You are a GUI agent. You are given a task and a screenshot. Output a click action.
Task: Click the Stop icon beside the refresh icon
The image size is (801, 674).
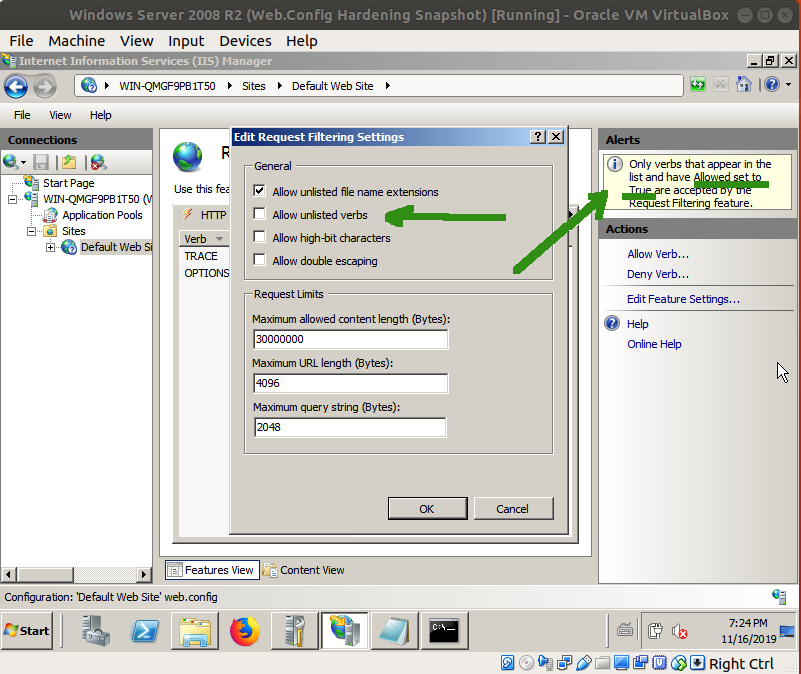tap(721, 84)
